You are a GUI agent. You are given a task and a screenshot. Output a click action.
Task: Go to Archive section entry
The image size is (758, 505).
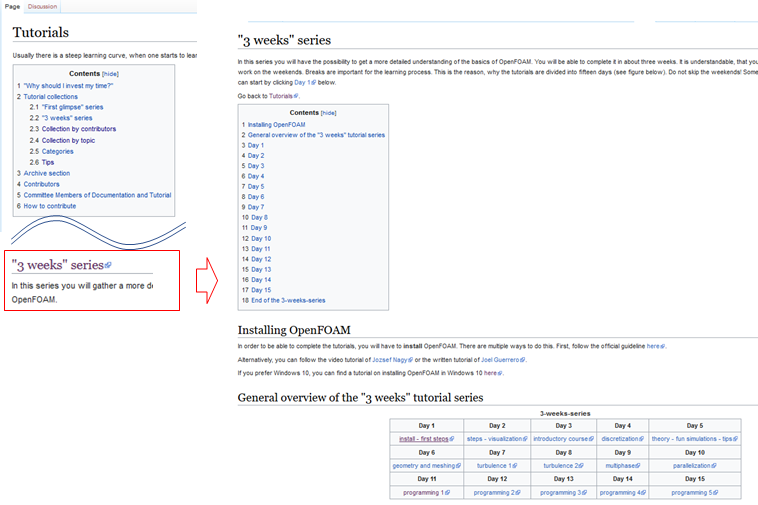click(x=47, y=173)
